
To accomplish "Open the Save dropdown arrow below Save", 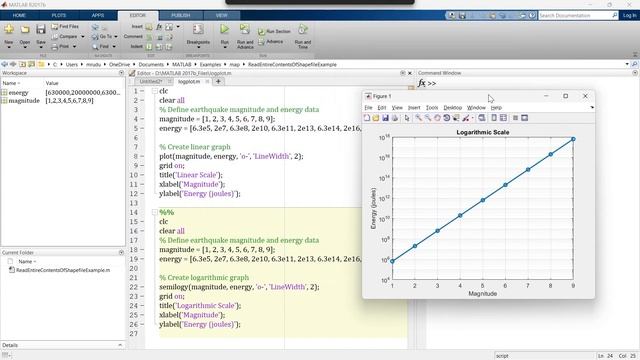I will [x=41, y=47].
